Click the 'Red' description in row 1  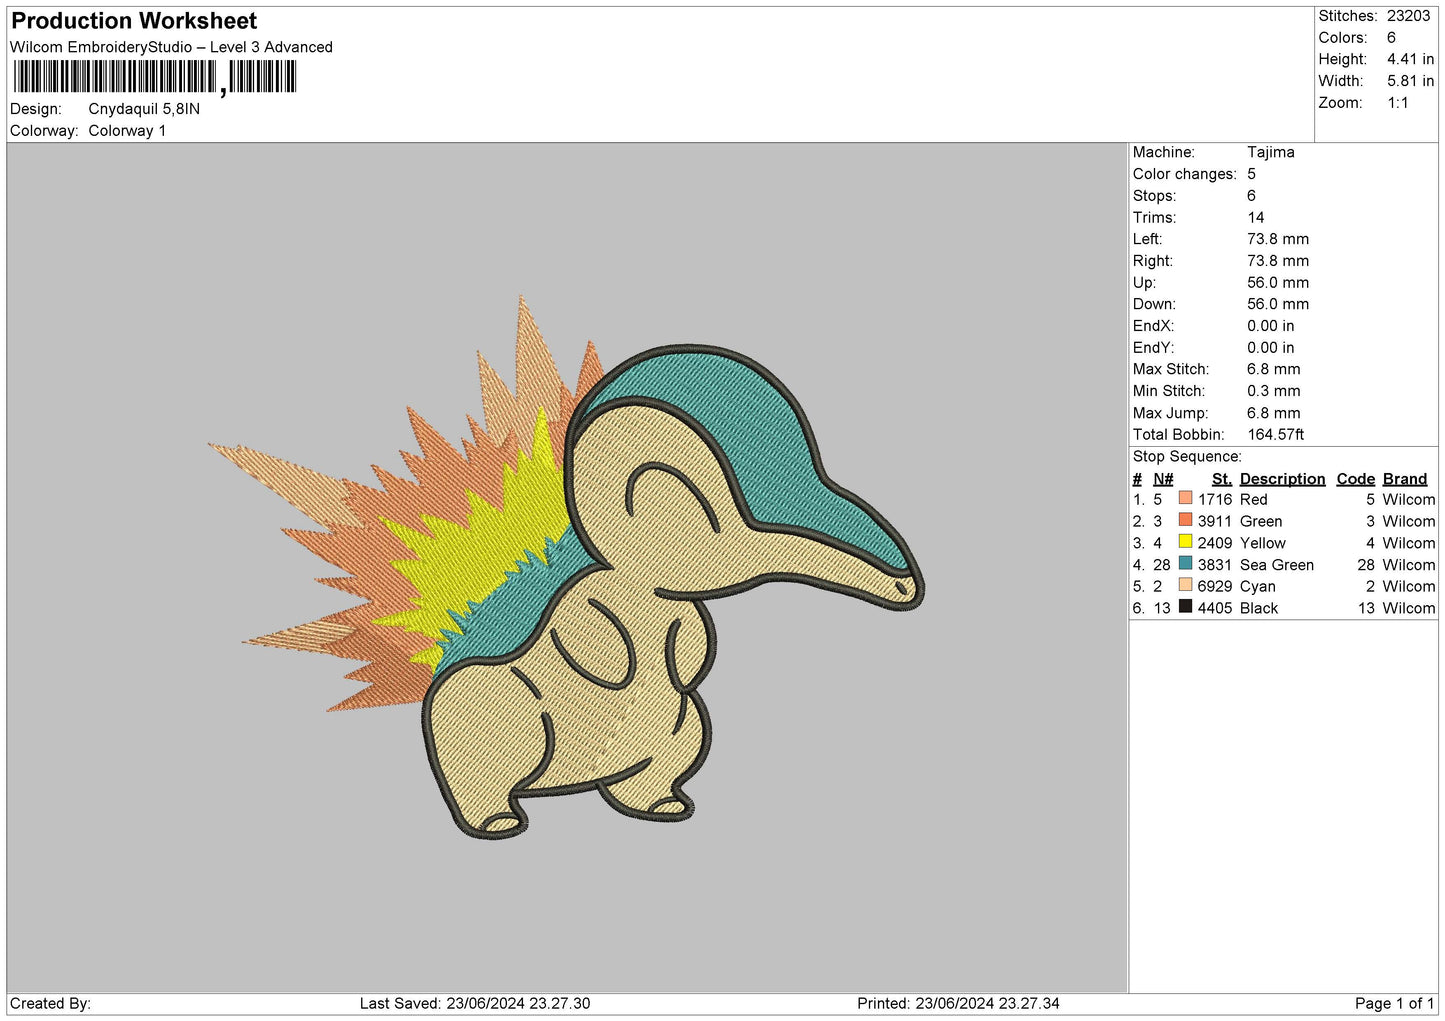pyautogui.click(x=1254, y=500)
